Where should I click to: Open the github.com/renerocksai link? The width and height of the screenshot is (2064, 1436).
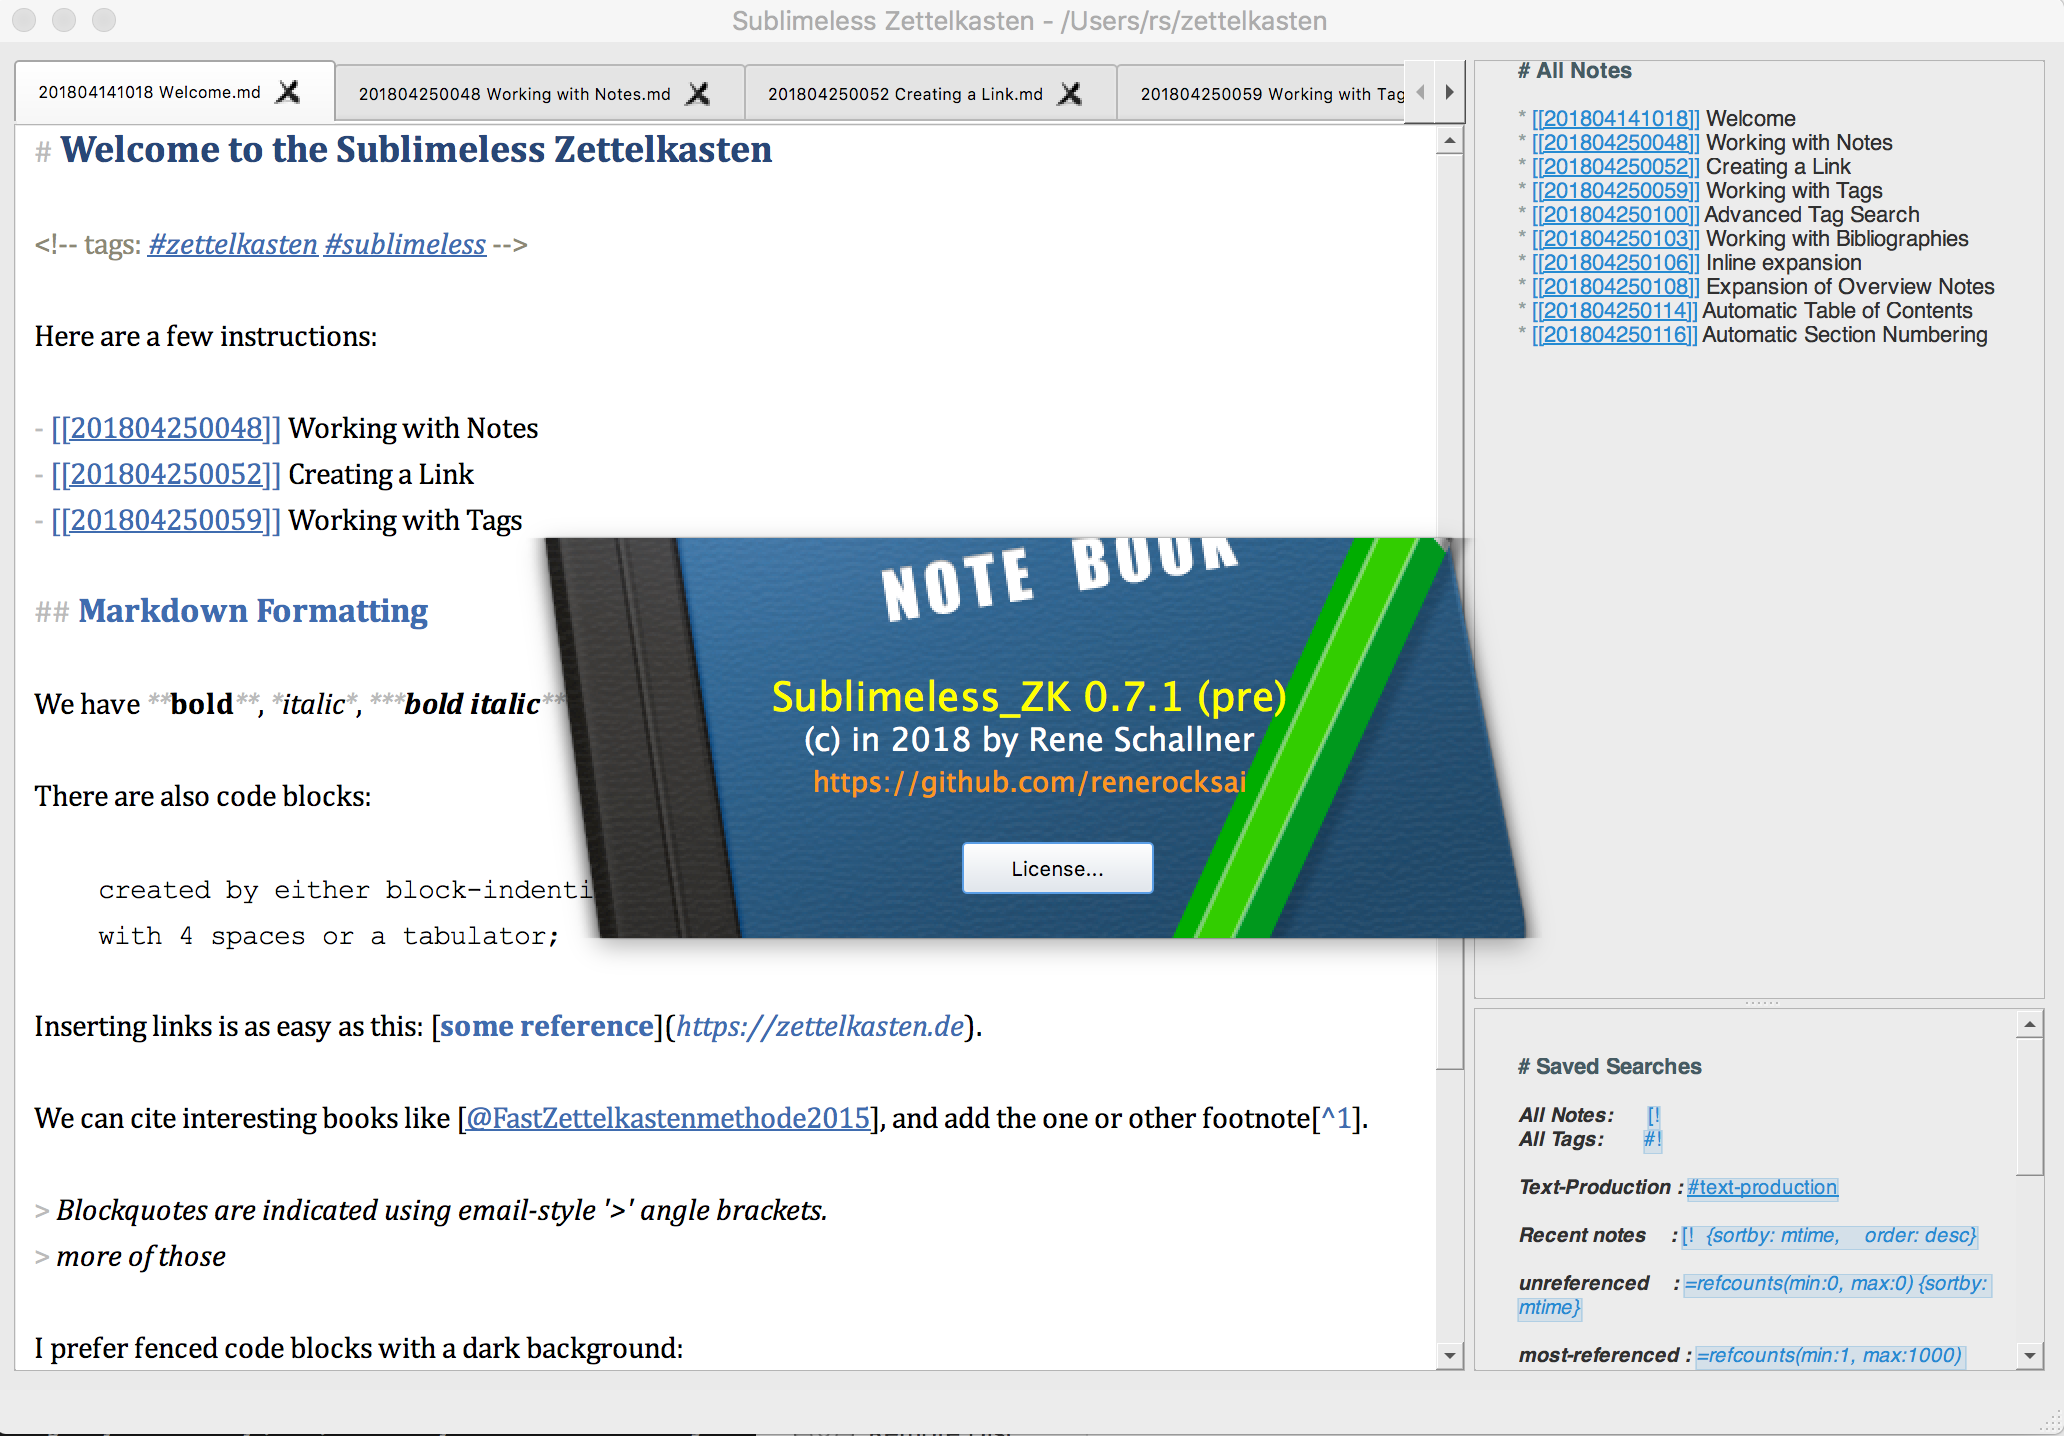tap(1030, 782)
